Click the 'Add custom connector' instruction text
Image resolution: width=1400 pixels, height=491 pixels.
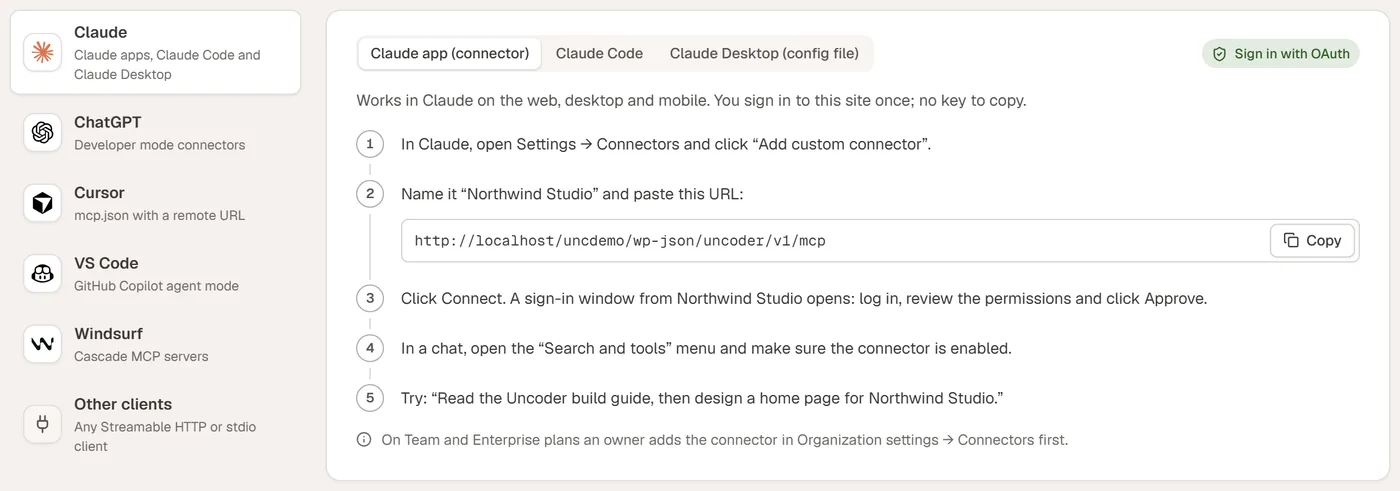point(666,144)
